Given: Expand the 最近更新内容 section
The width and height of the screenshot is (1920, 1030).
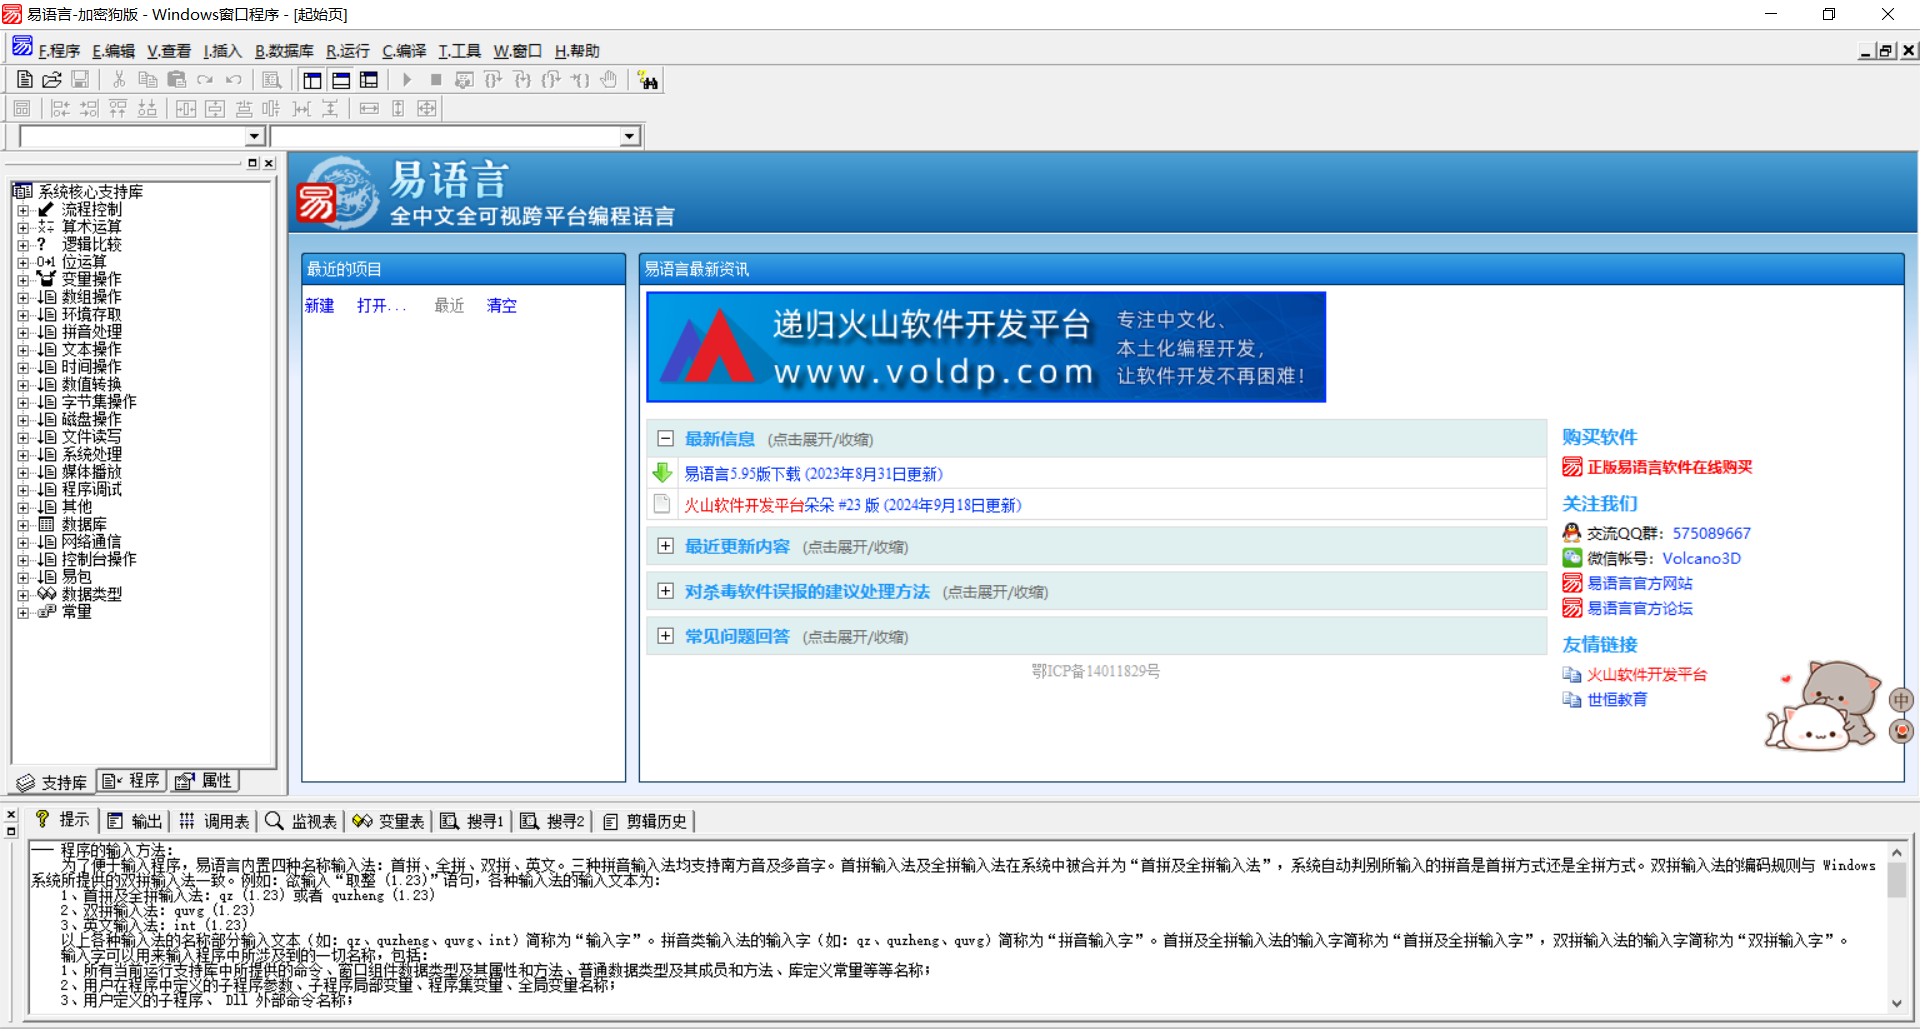Looking at the screenshot, I should 665,546.
